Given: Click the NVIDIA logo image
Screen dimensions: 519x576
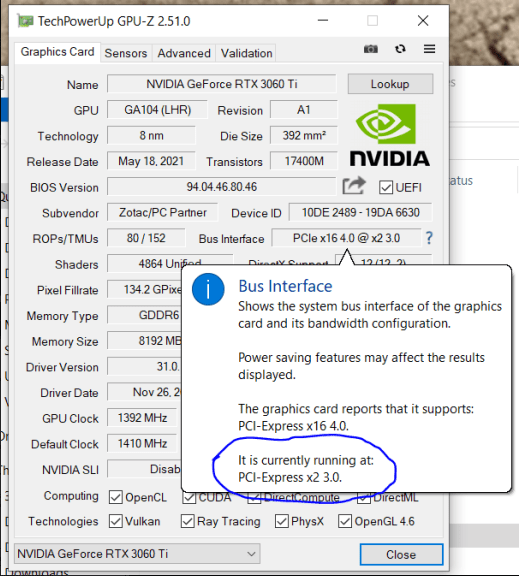Looking at the screenshot, I should (390, 135).
